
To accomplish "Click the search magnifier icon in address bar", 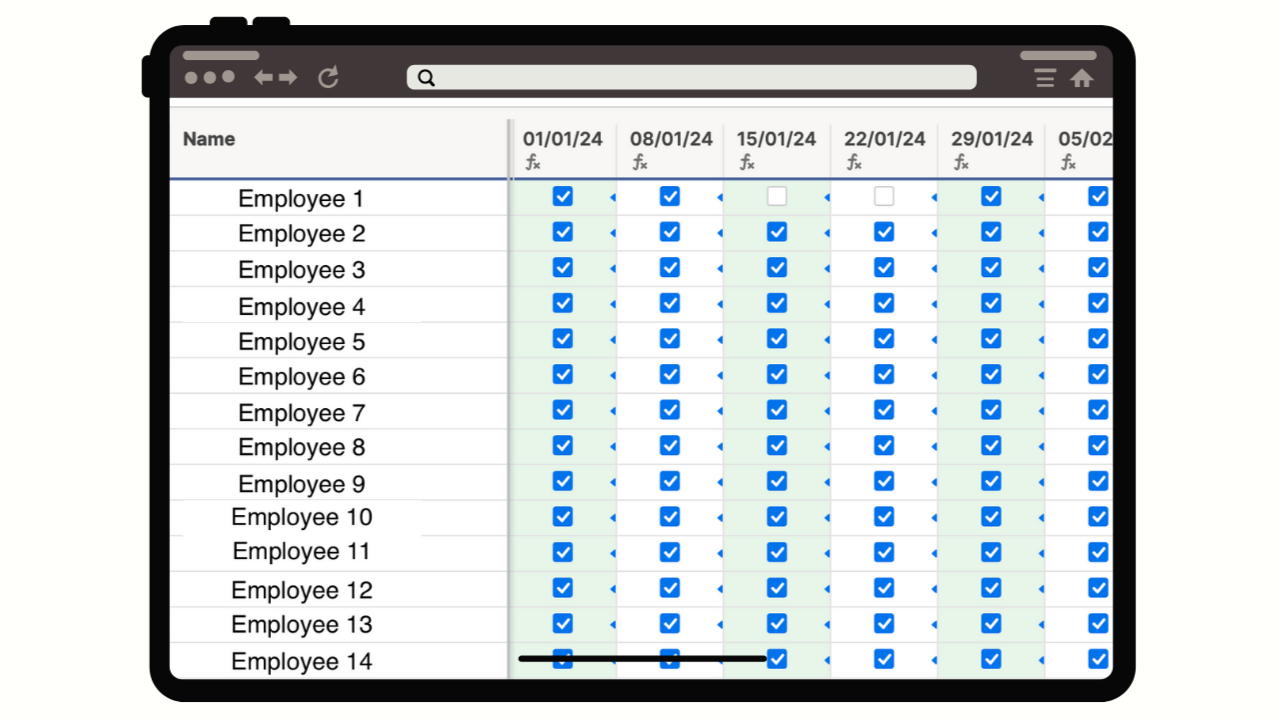I will click(x=426, y=78).
